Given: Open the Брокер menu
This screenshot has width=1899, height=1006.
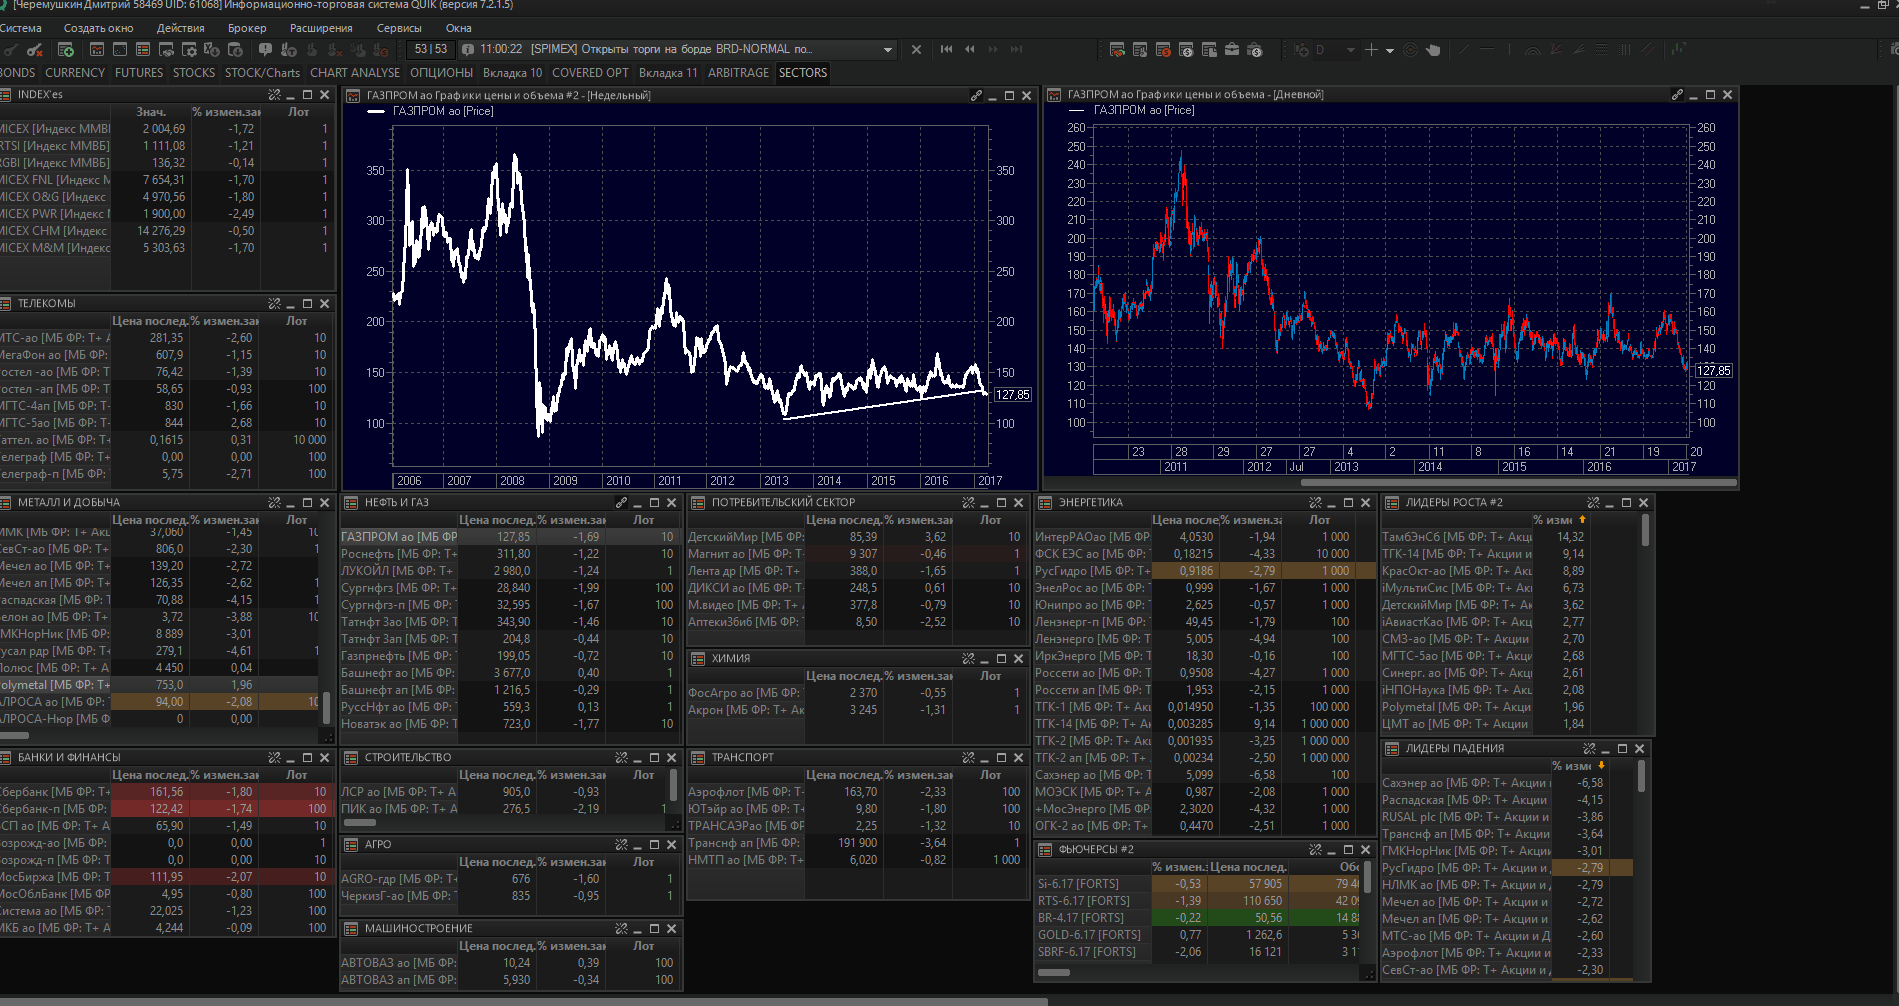Looking at the screenshot, I should tap(247, 28).
